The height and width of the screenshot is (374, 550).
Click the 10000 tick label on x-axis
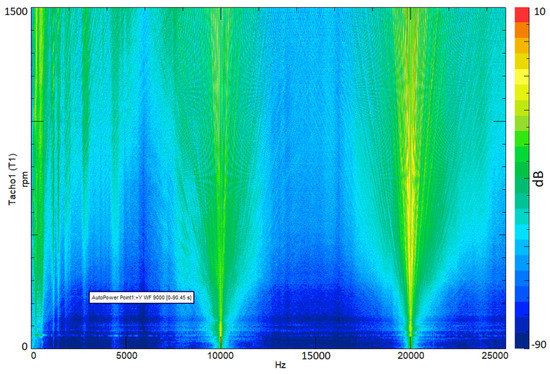pyautogui.click(x=220, y=356)
